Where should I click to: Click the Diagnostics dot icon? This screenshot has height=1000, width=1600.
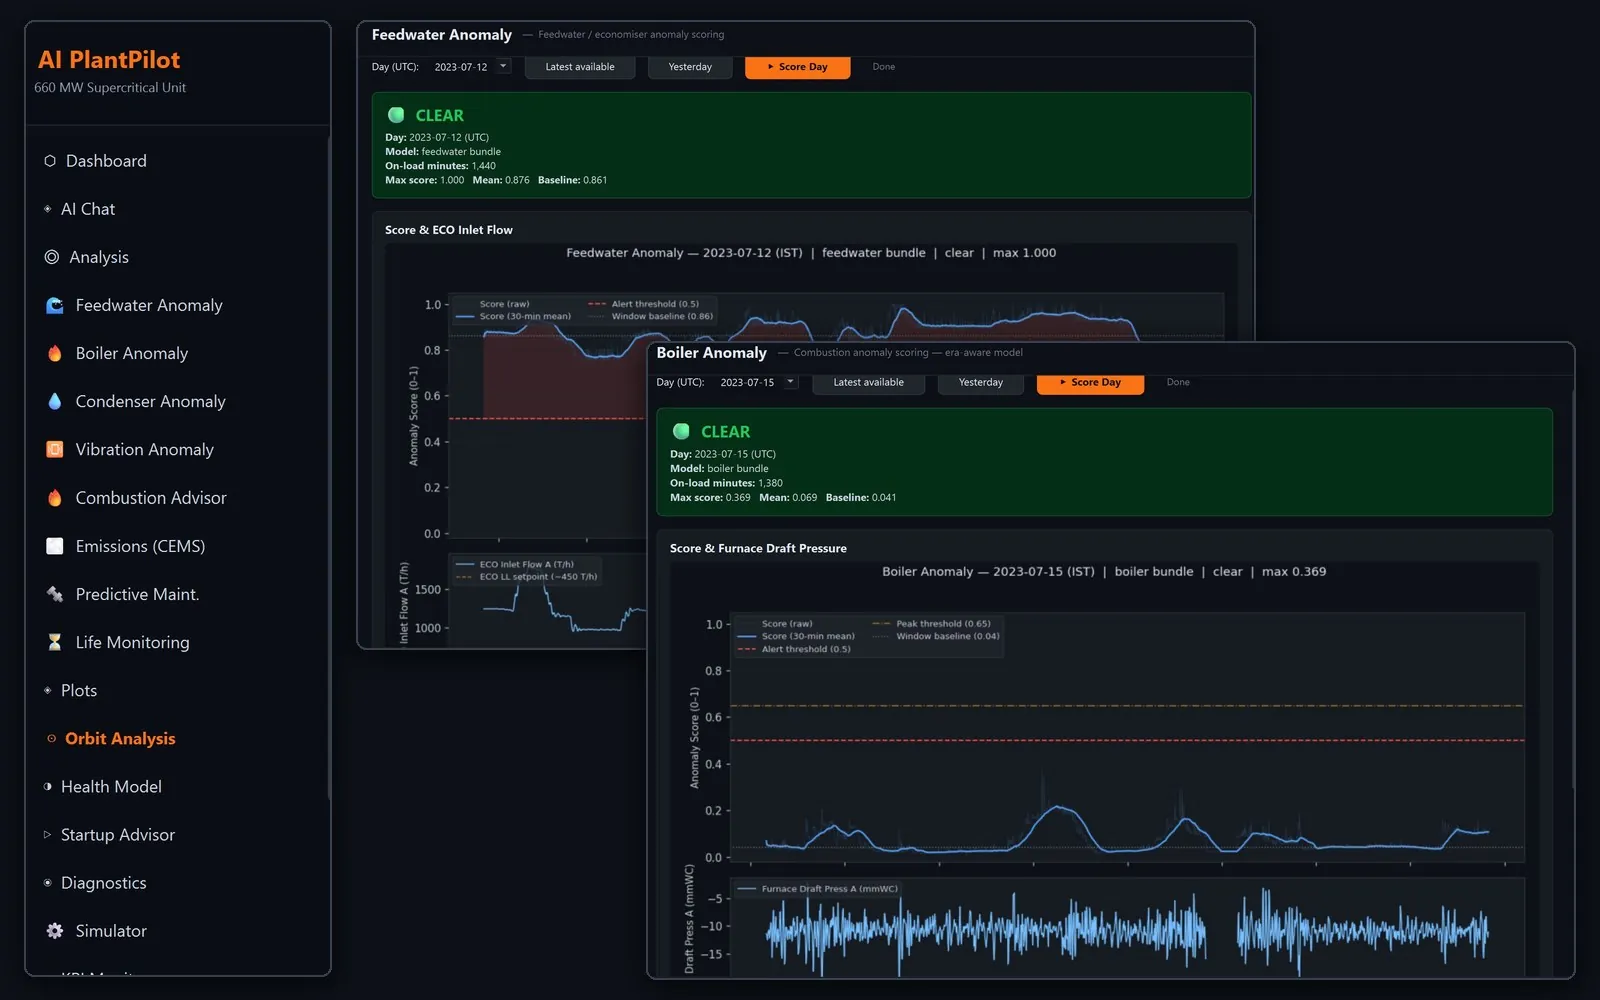pos(47,883)
